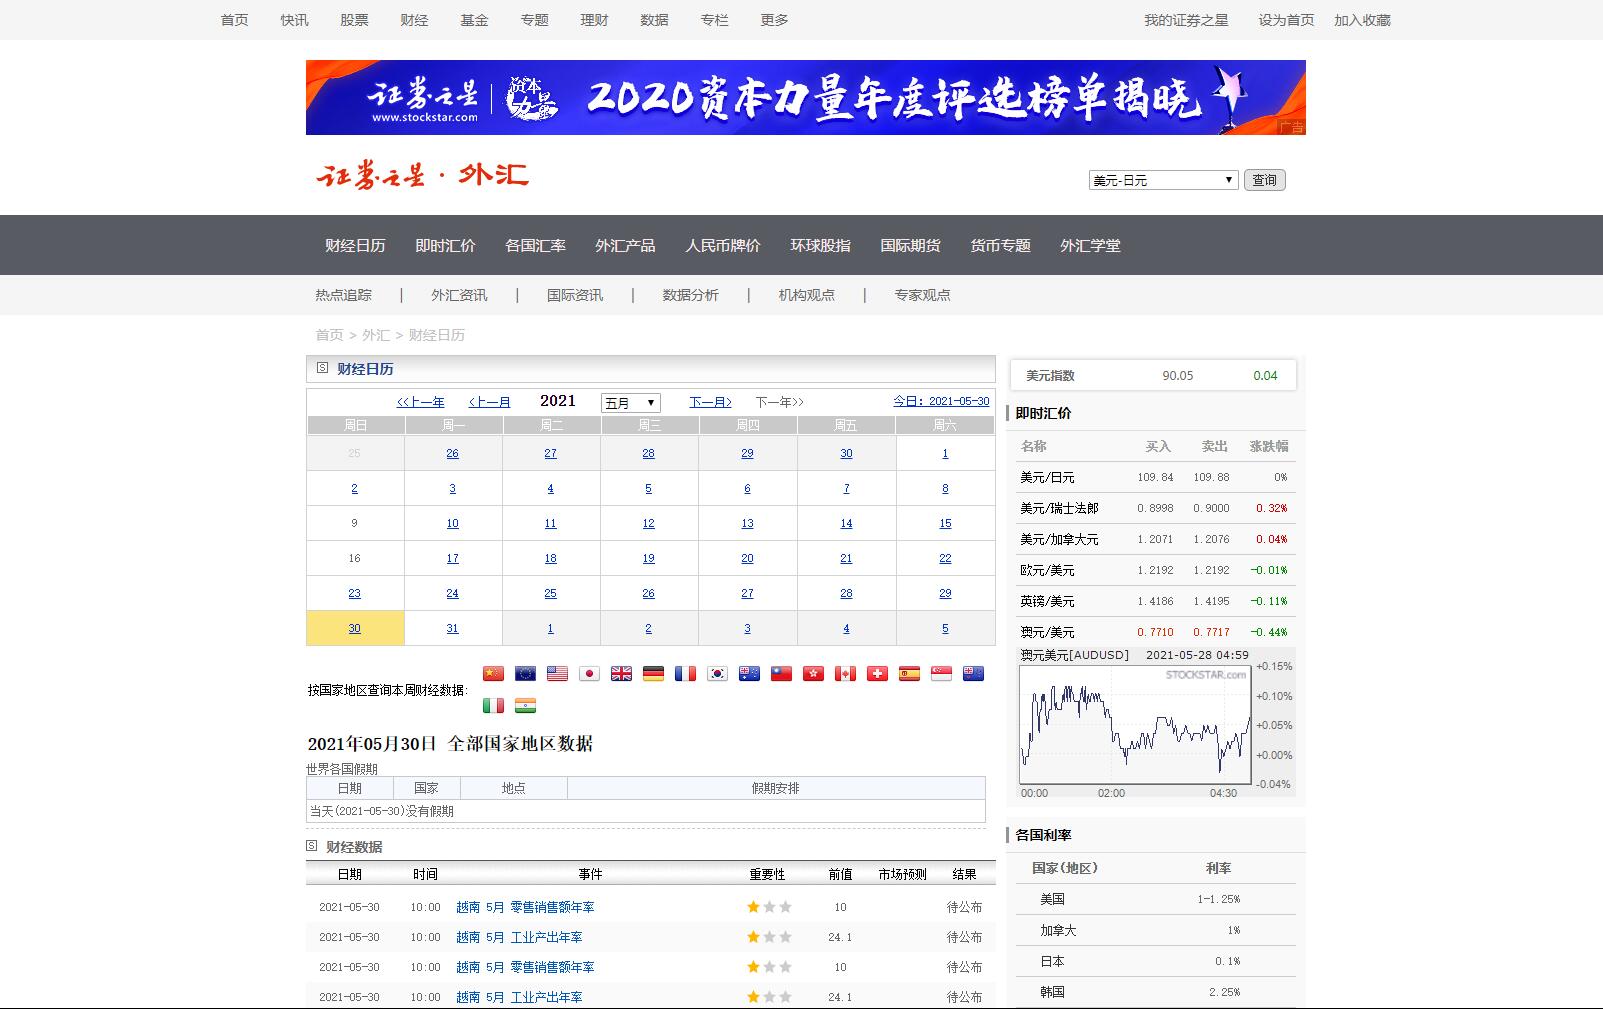Expand the 五月 month dropdown
Viewport: 1603px width, 1009px height.
pos(630,403)
